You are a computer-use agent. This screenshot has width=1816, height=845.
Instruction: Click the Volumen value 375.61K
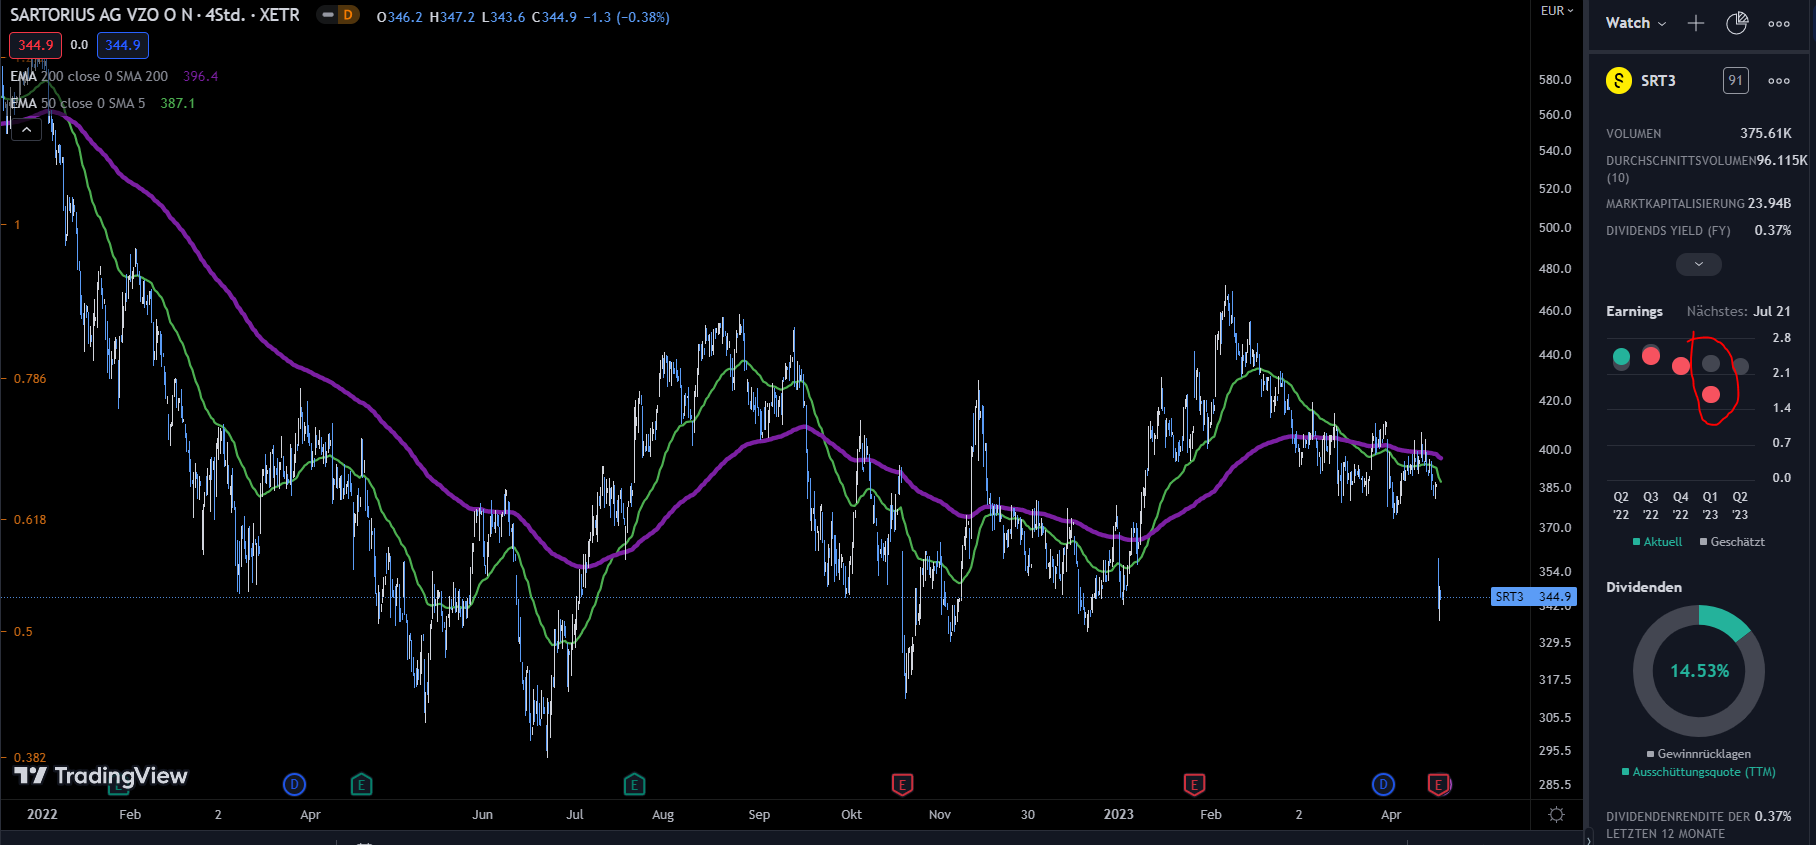click(x=1766, y=133)
